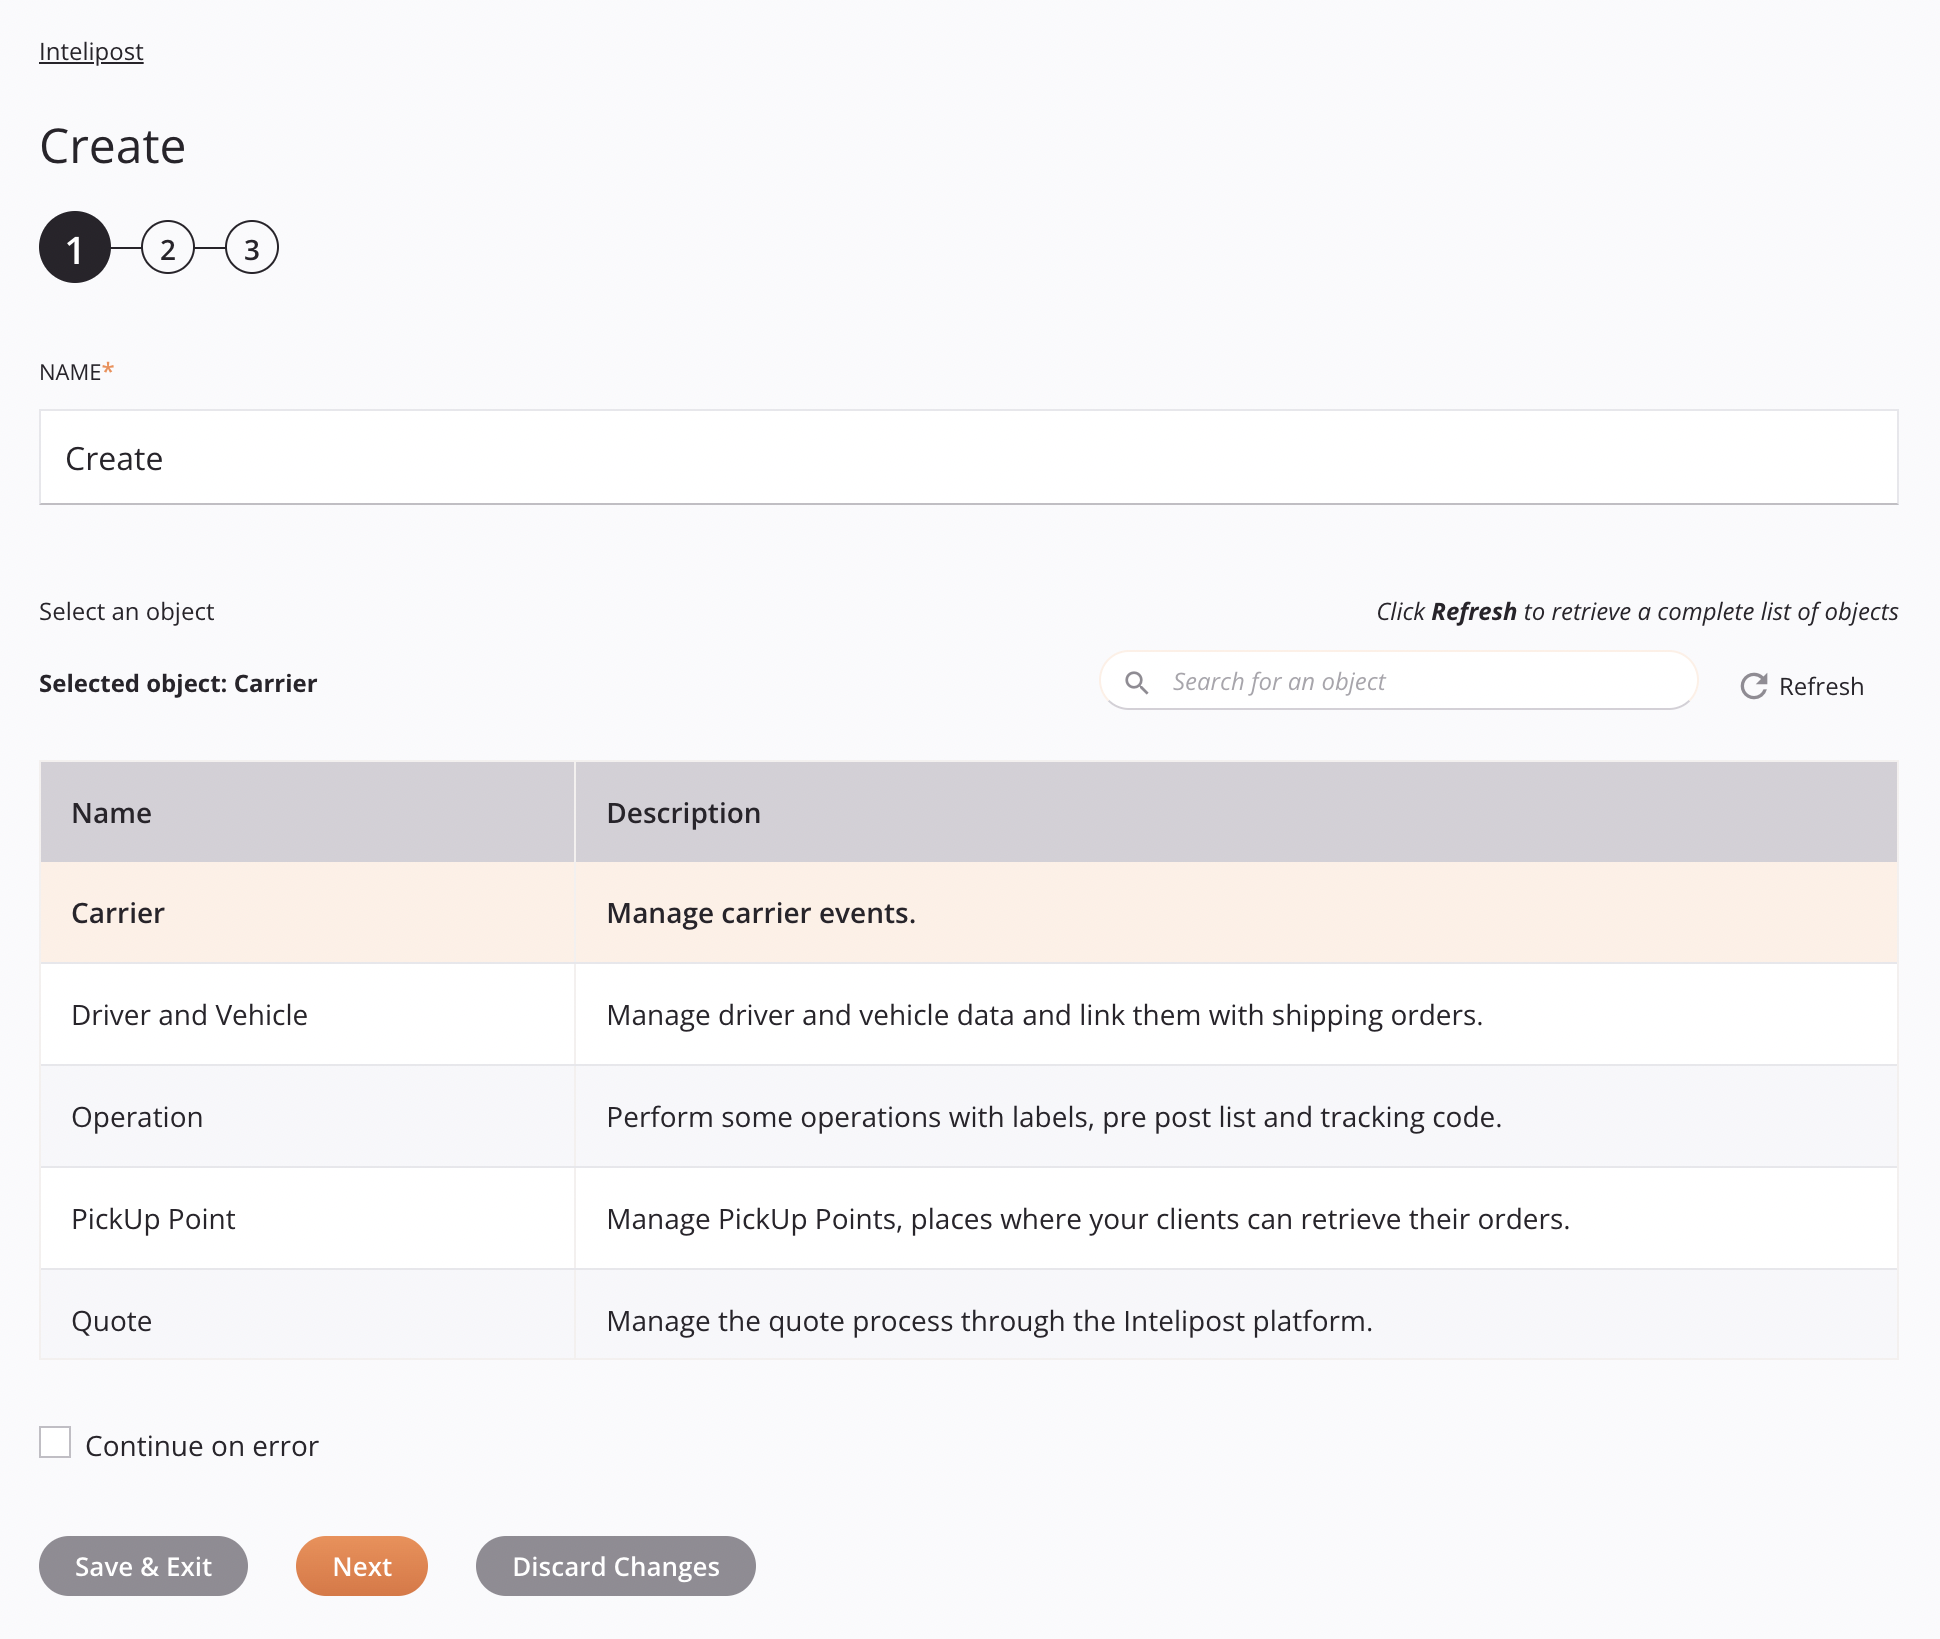Click step 3 circle in progress indicator

250,249
